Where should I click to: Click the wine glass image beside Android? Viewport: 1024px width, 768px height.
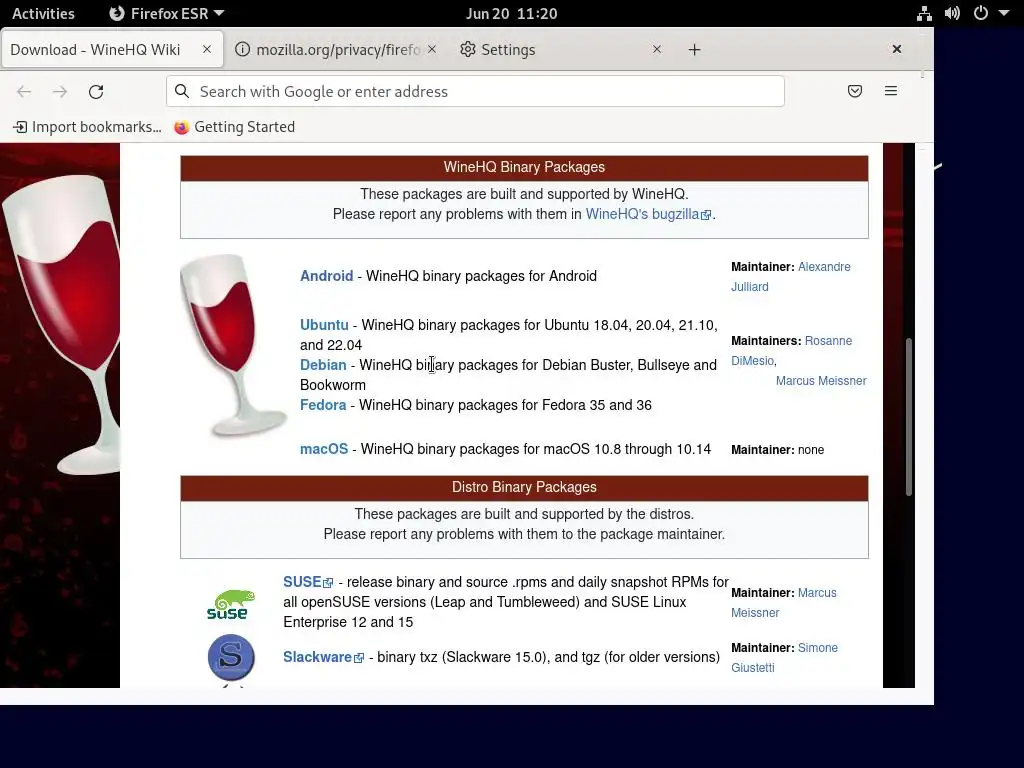pos(233,345)
